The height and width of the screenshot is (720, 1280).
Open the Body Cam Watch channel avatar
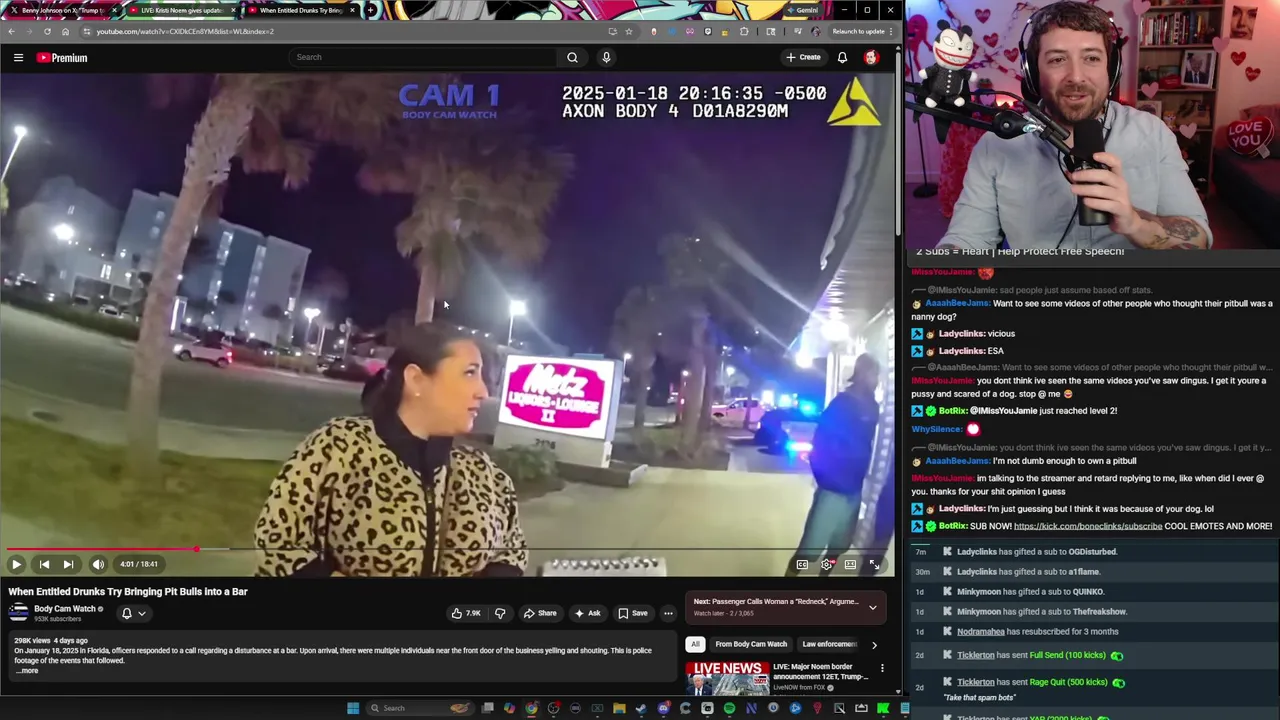[x=18, y=613]
